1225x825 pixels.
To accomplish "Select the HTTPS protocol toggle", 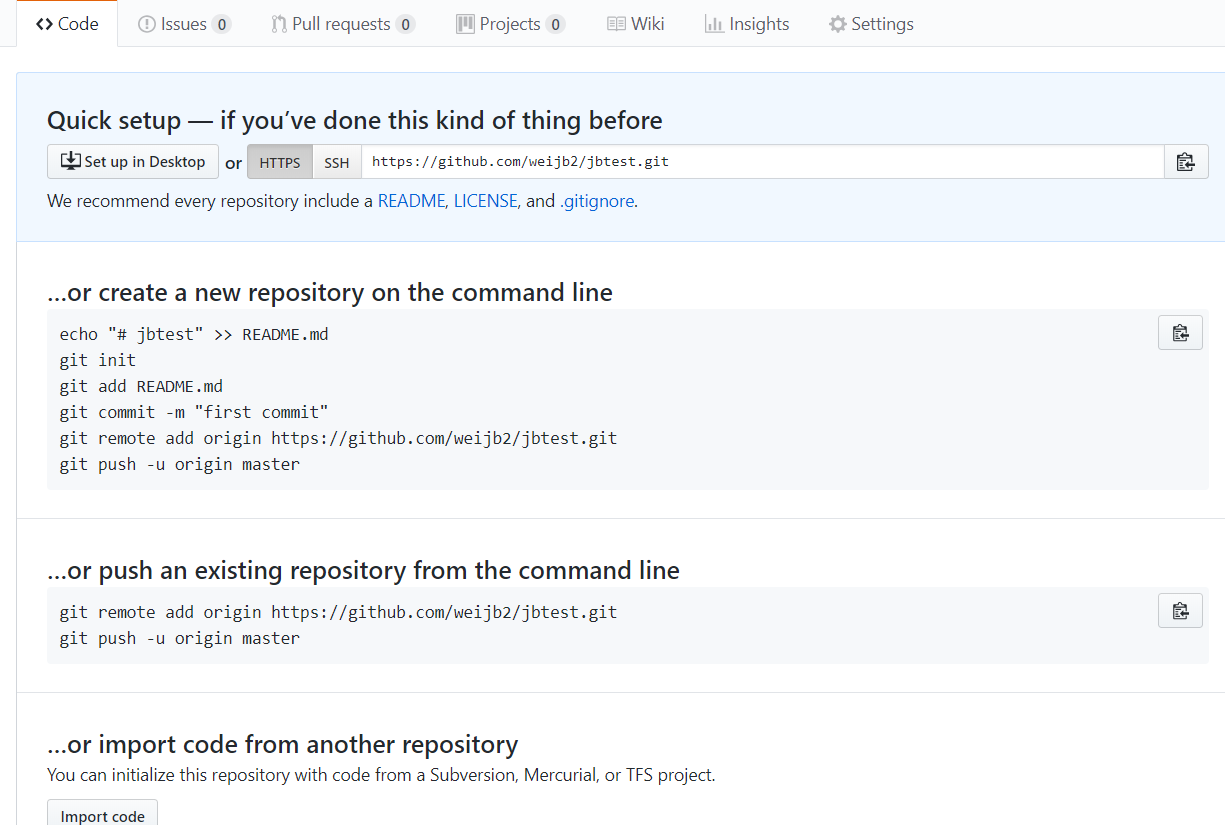I will (280, 162).
